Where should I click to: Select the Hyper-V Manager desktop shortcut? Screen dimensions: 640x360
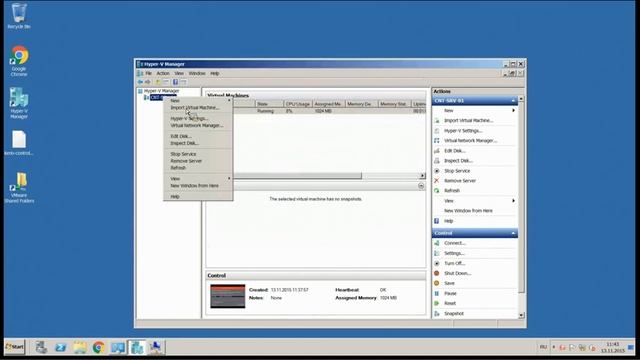pos(19,103)
